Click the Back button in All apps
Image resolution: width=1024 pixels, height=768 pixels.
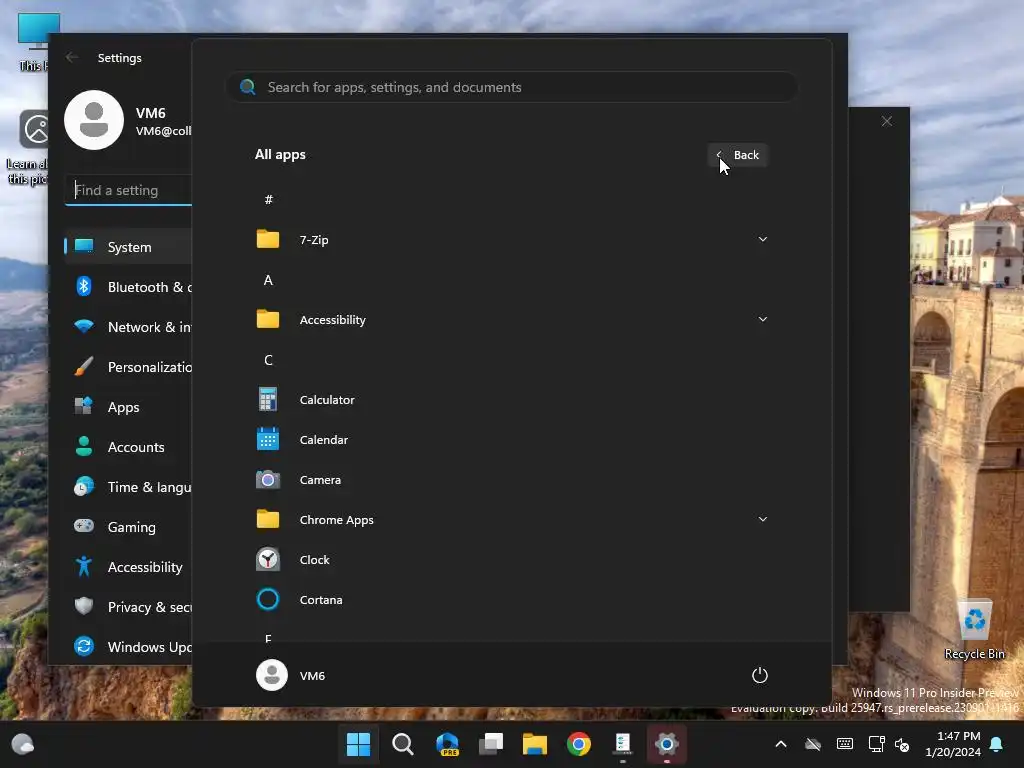pos(738,155)
